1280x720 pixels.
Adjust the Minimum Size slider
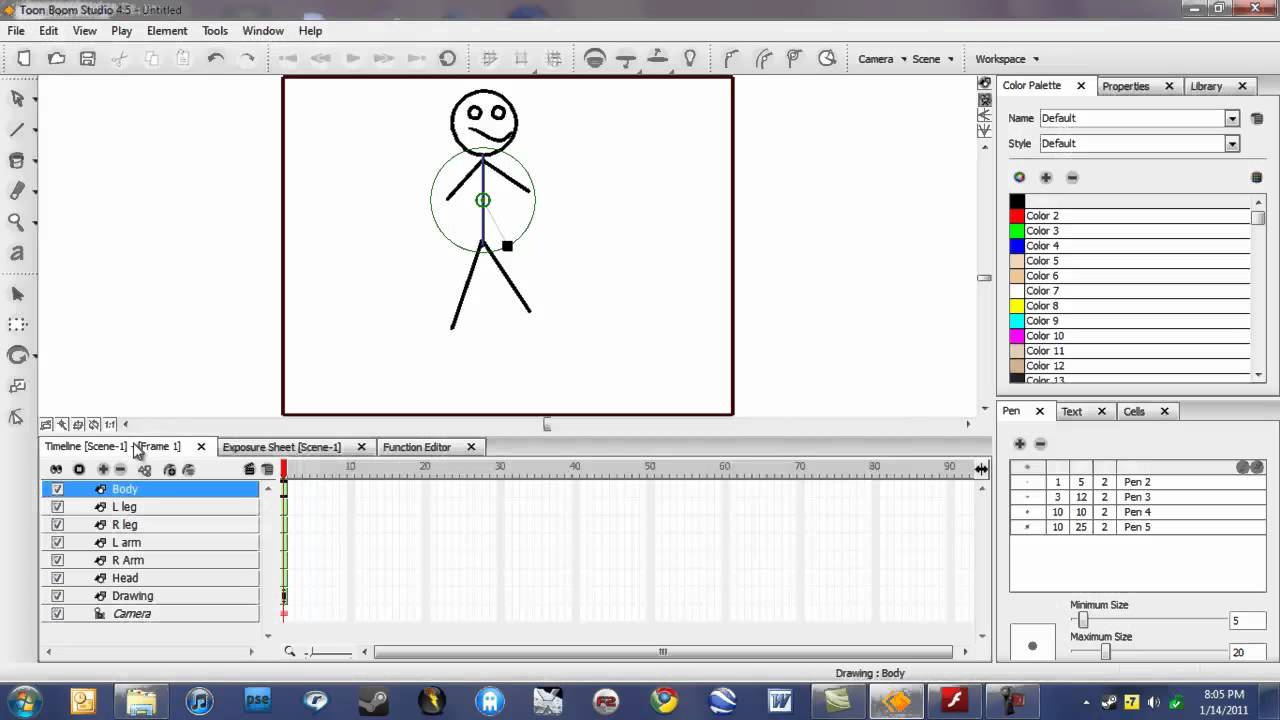pos(1083,620)
